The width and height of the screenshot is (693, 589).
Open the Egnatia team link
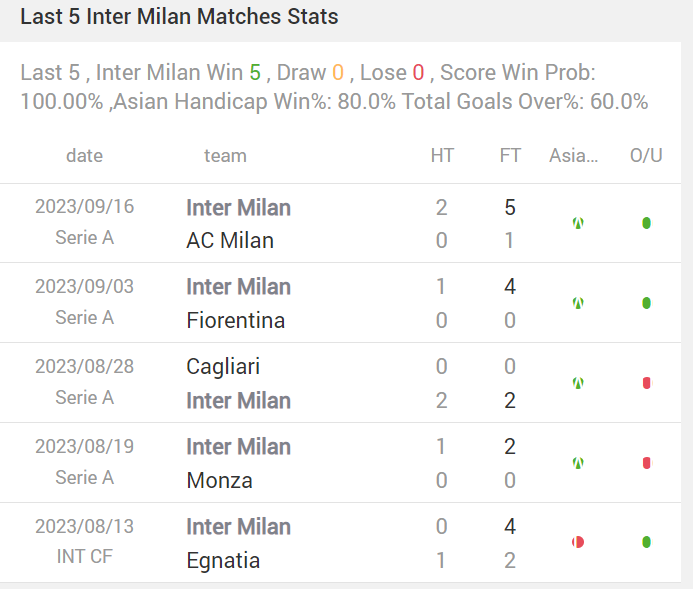point(223,561)
